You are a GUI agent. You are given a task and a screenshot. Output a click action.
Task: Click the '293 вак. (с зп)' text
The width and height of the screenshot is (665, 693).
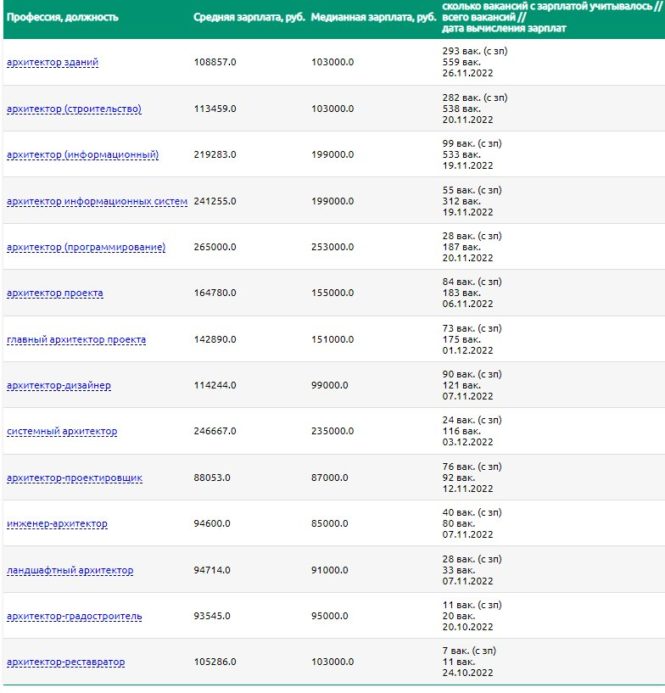point(475,51)
